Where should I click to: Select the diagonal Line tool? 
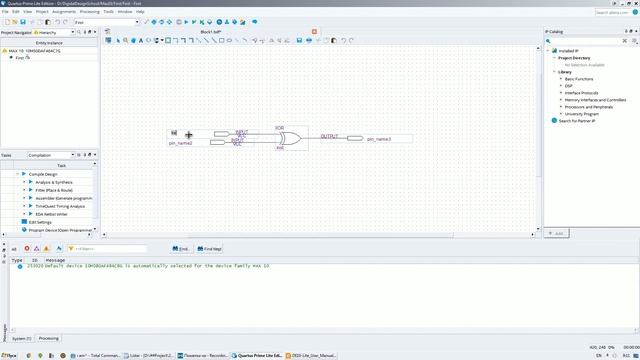pyautogui.click(x=214, y=40)
